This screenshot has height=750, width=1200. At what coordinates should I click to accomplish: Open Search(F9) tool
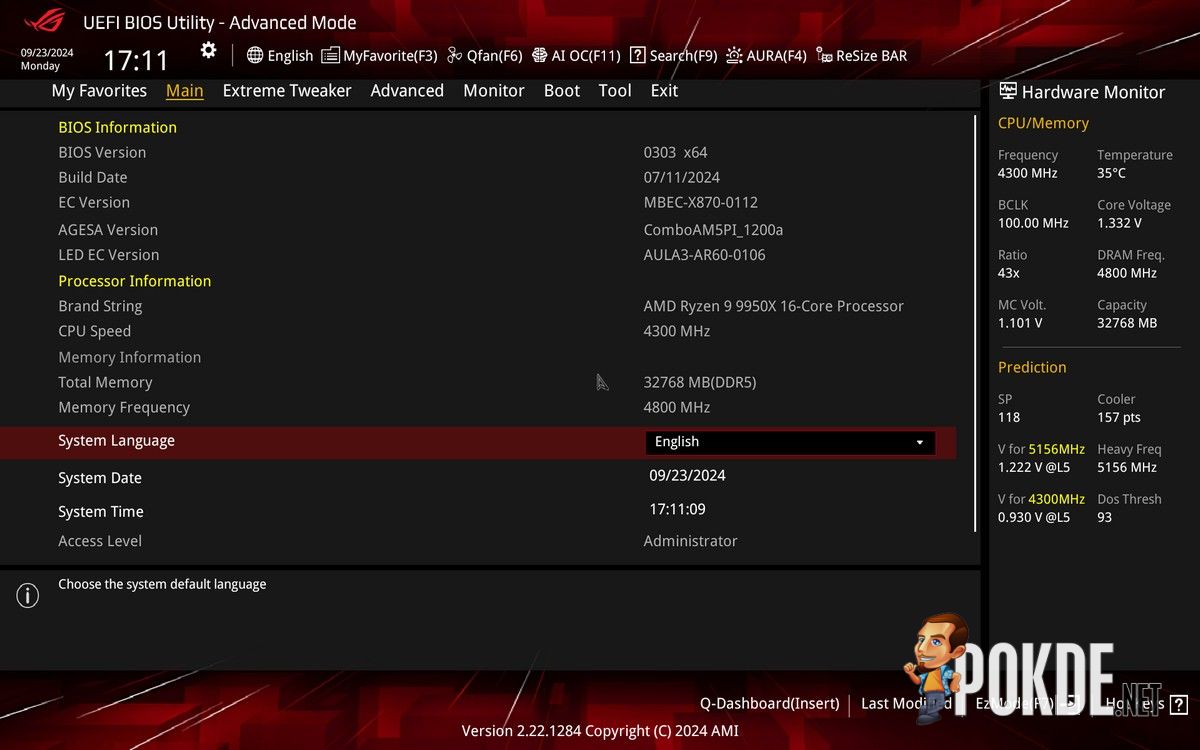[673, 56]
